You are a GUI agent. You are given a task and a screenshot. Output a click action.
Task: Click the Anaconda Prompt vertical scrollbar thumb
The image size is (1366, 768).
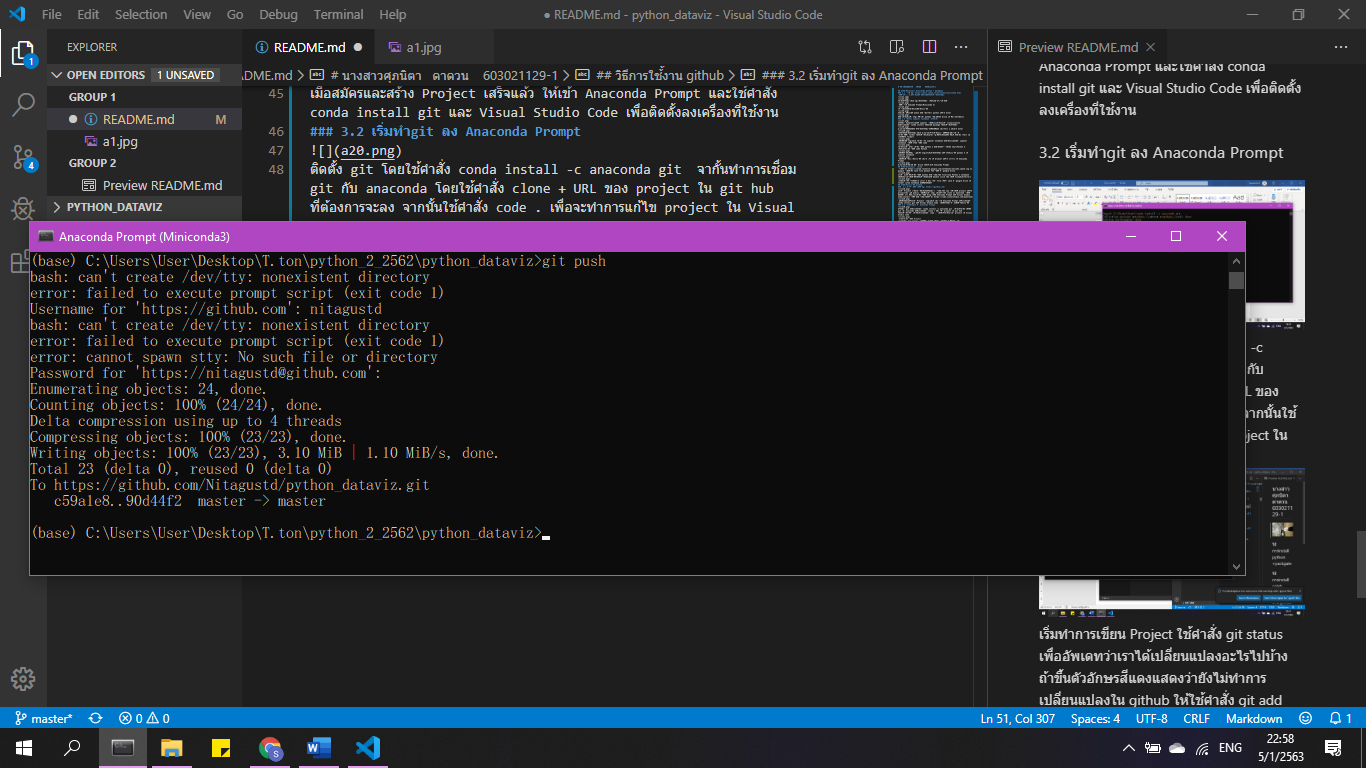click(x=1237, y=280)
